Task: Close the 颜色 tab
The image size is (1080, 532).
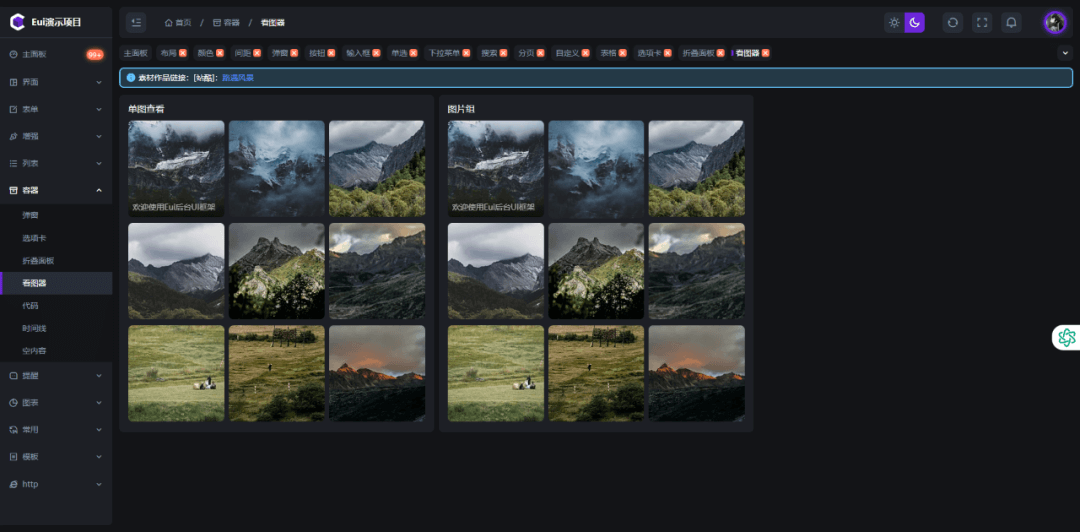Action: click(220, 53)
